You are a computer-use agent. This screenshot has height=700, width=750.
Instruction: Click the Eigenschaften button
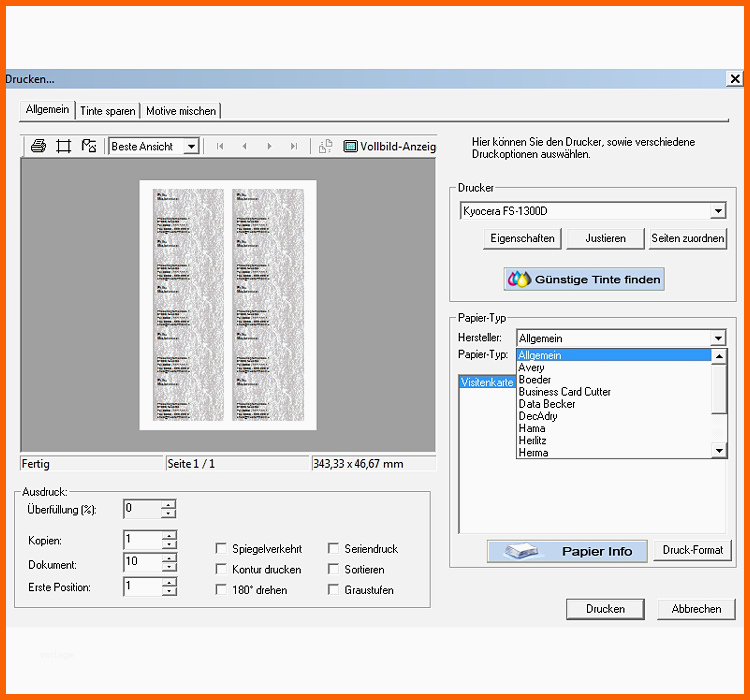coord(522,238)
